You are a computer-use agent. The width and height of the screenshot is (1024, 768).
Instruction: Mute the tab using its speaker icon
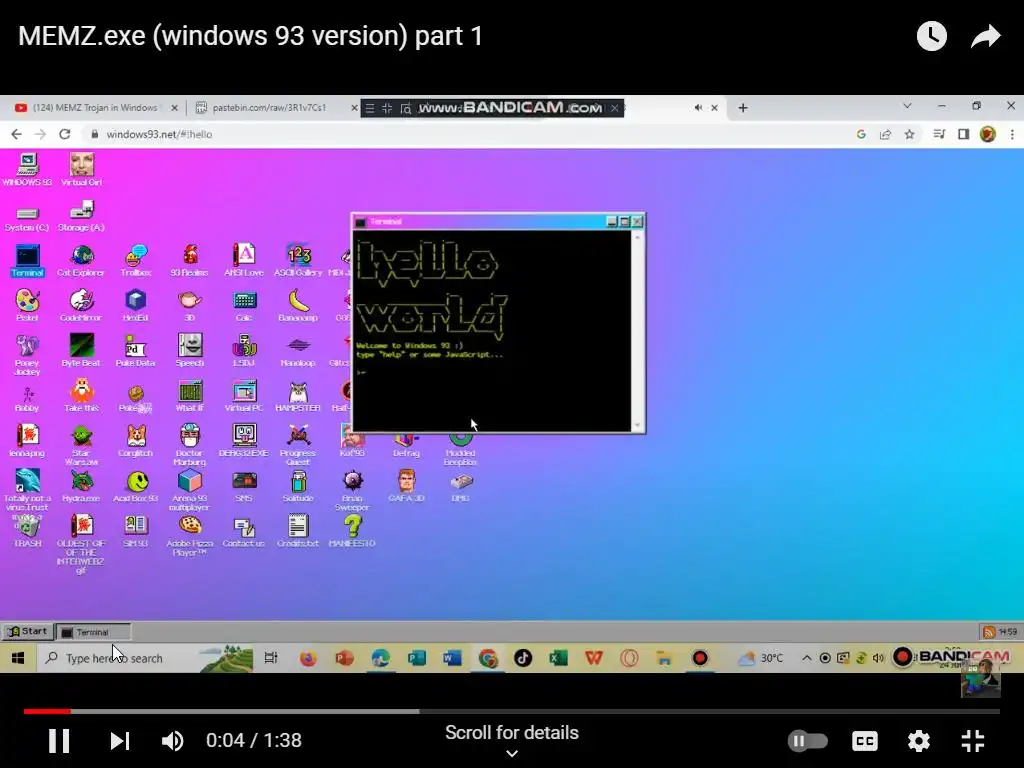698,108
